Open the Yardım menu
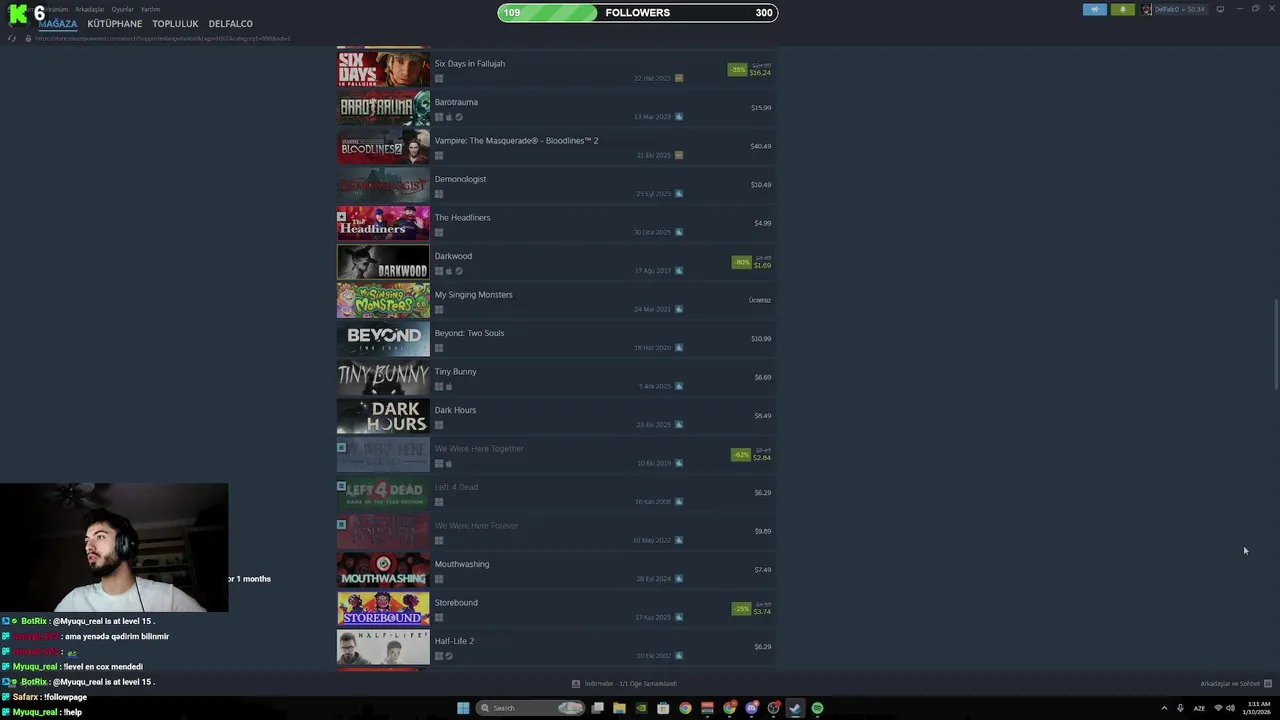Screen dimensions: 1280x720 click(150, 9)
